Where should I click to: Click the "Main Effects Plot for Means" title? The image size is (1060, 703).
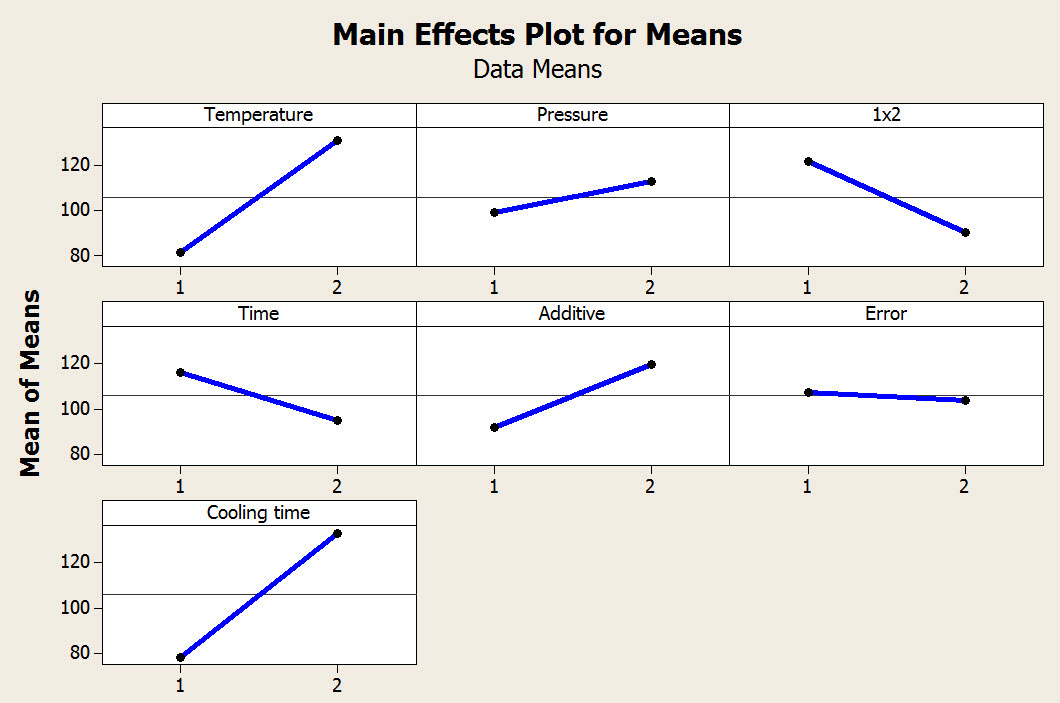point(537,35)
